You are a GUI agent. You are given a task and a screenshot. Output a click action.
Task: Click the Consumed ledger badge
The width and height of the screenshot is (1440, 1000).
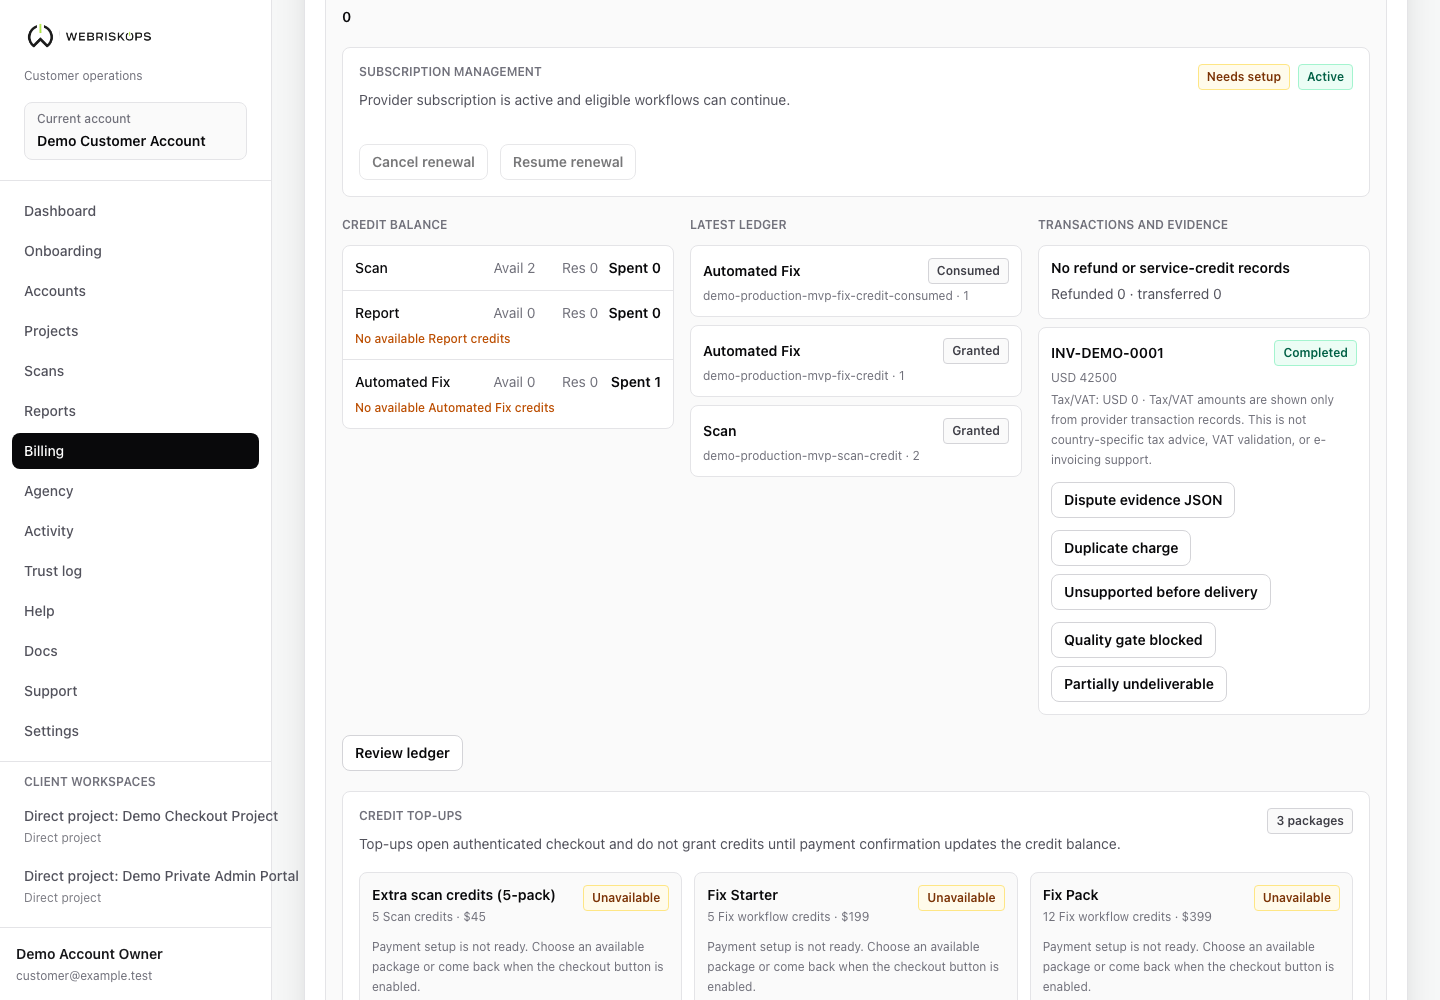(968, 271)
